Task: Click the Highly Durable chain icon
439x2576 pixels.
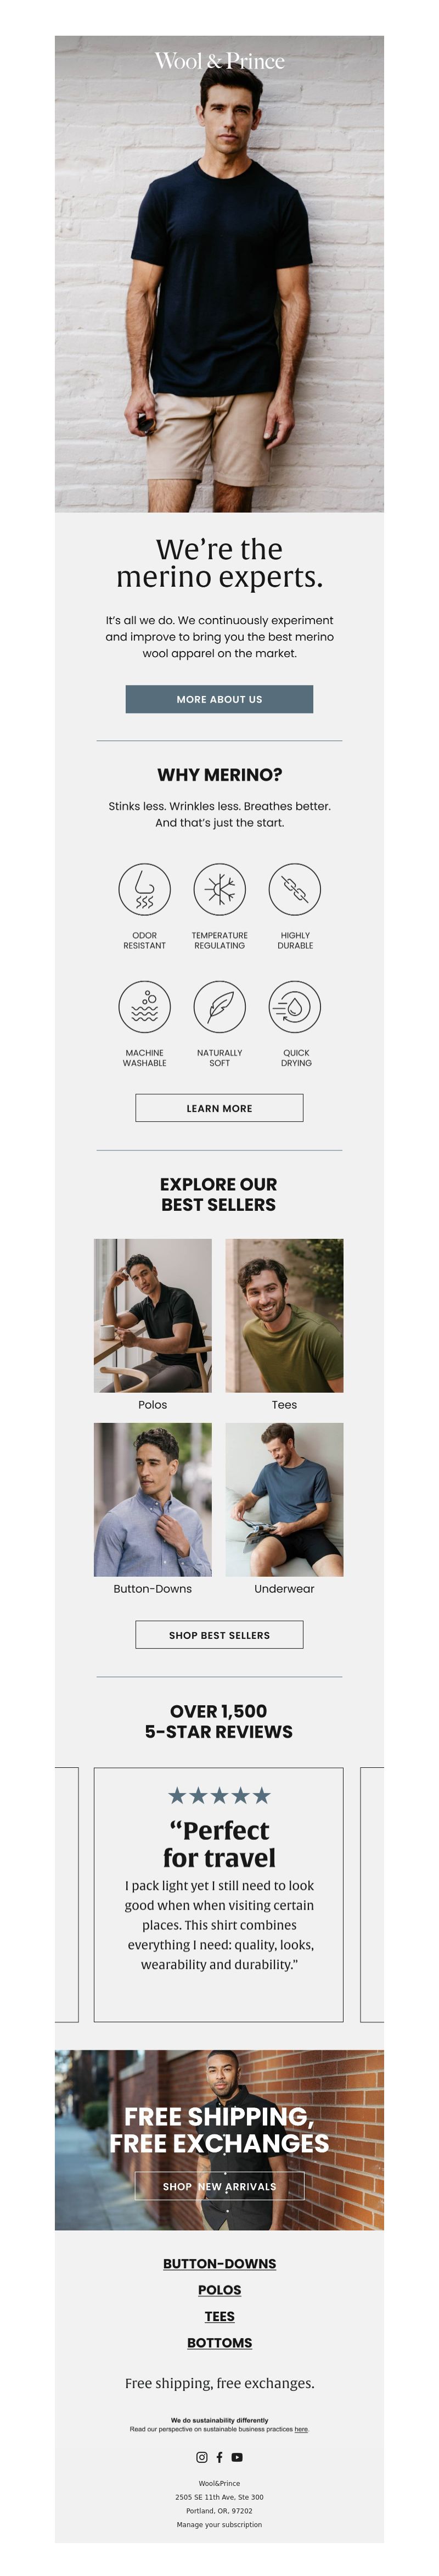Action: (295, 889)
